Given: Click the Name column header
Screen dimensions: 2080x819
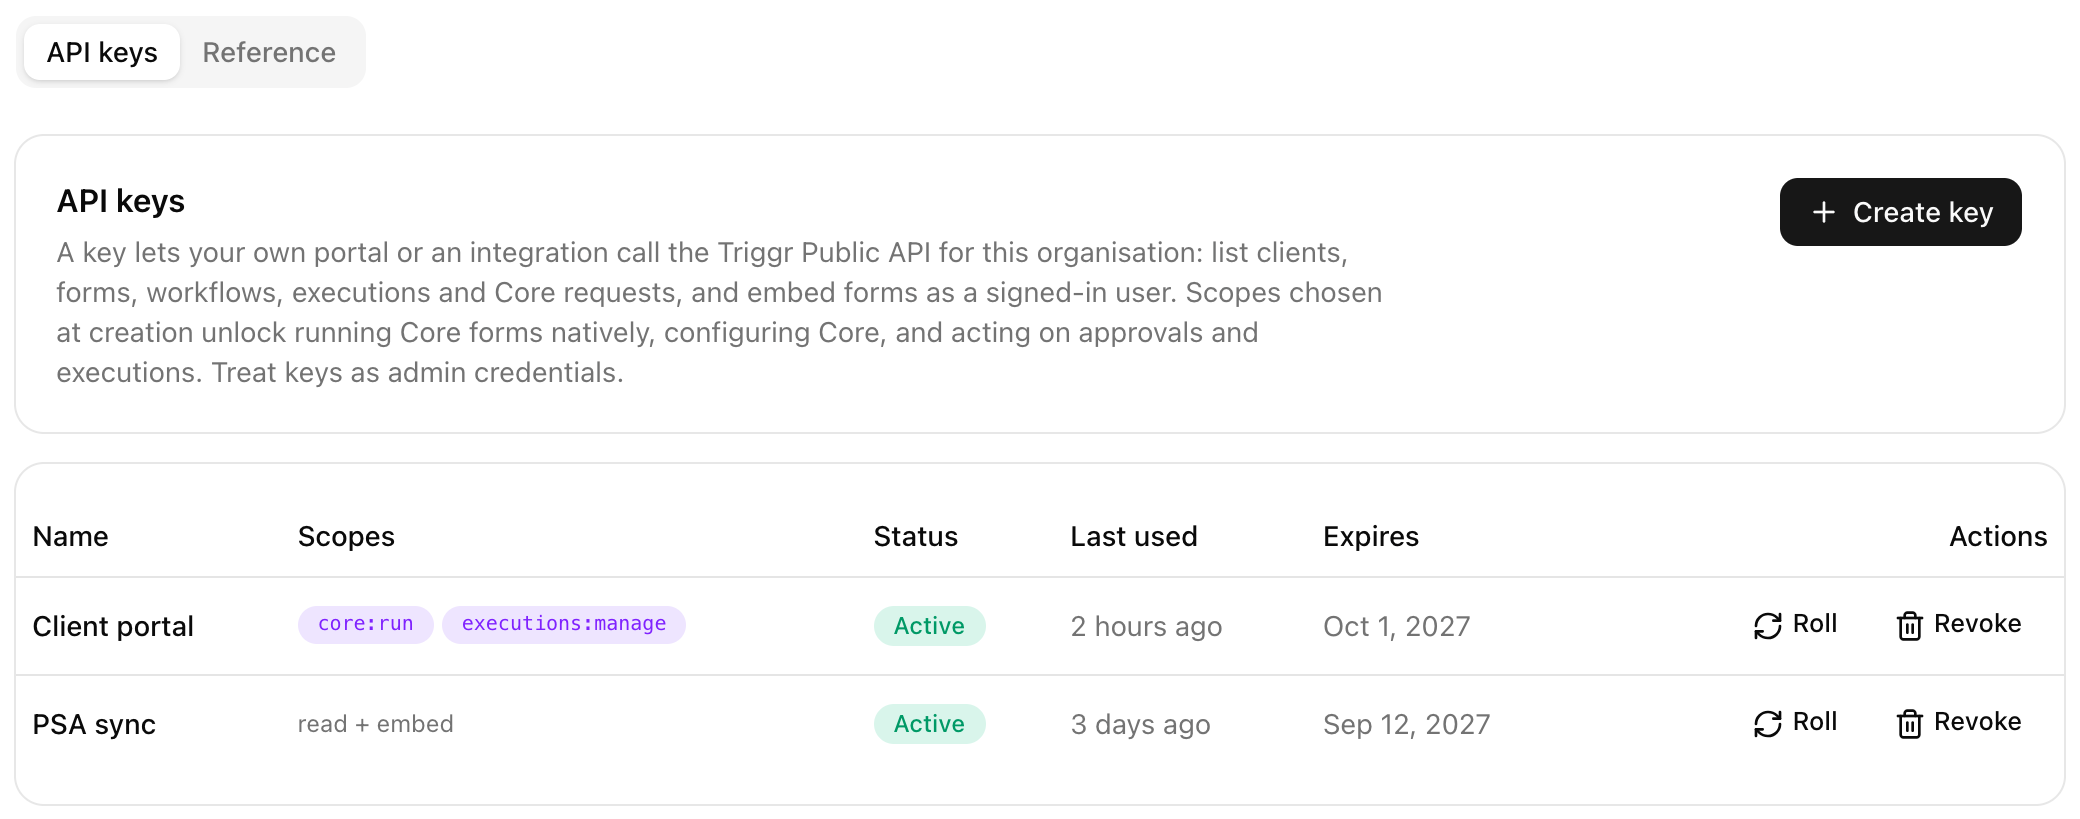Looking at the screenshot, I should 70,536.
